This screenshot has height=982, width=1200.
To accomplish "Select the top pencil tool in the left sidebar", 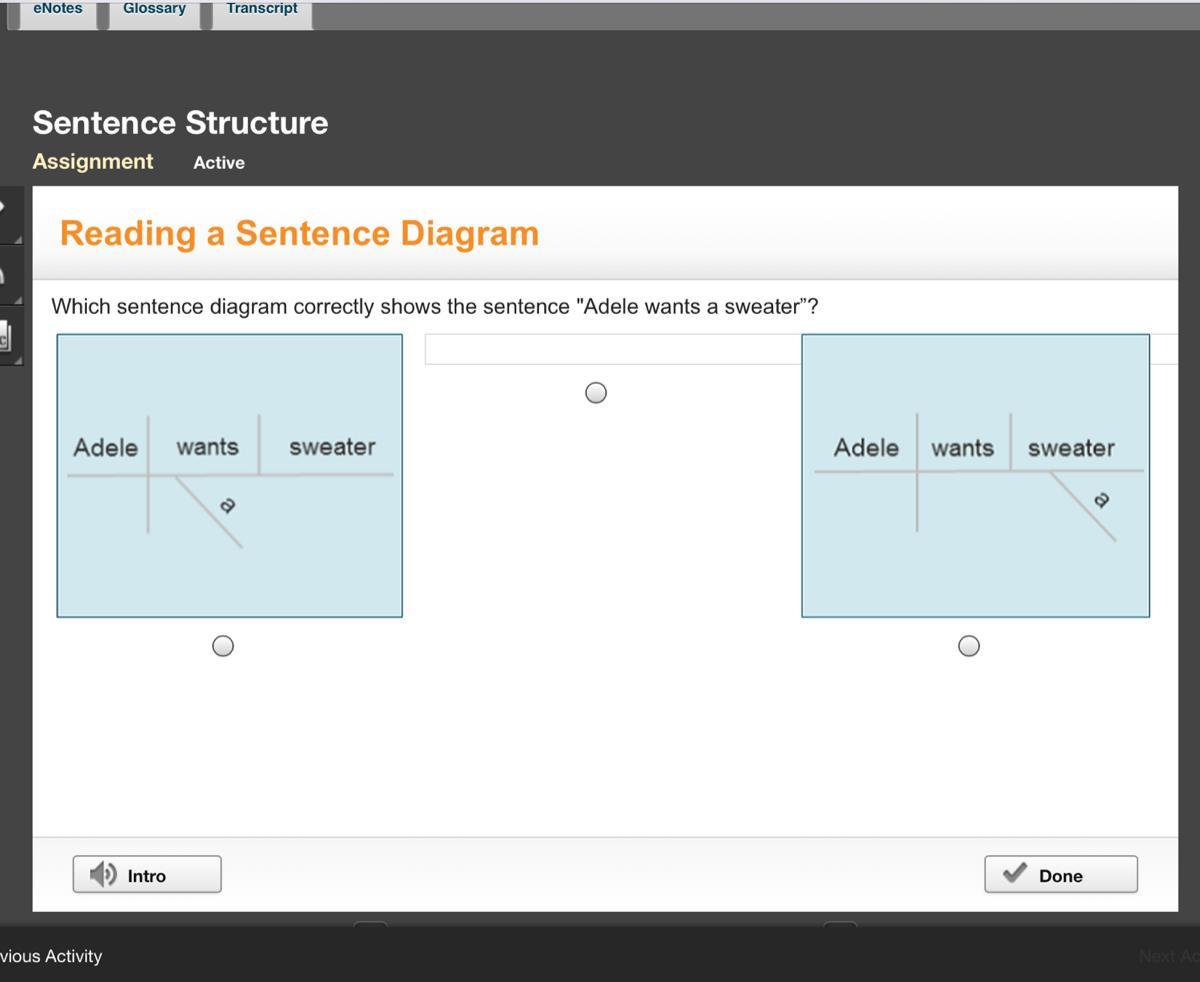I will click(x=4, y=208).
